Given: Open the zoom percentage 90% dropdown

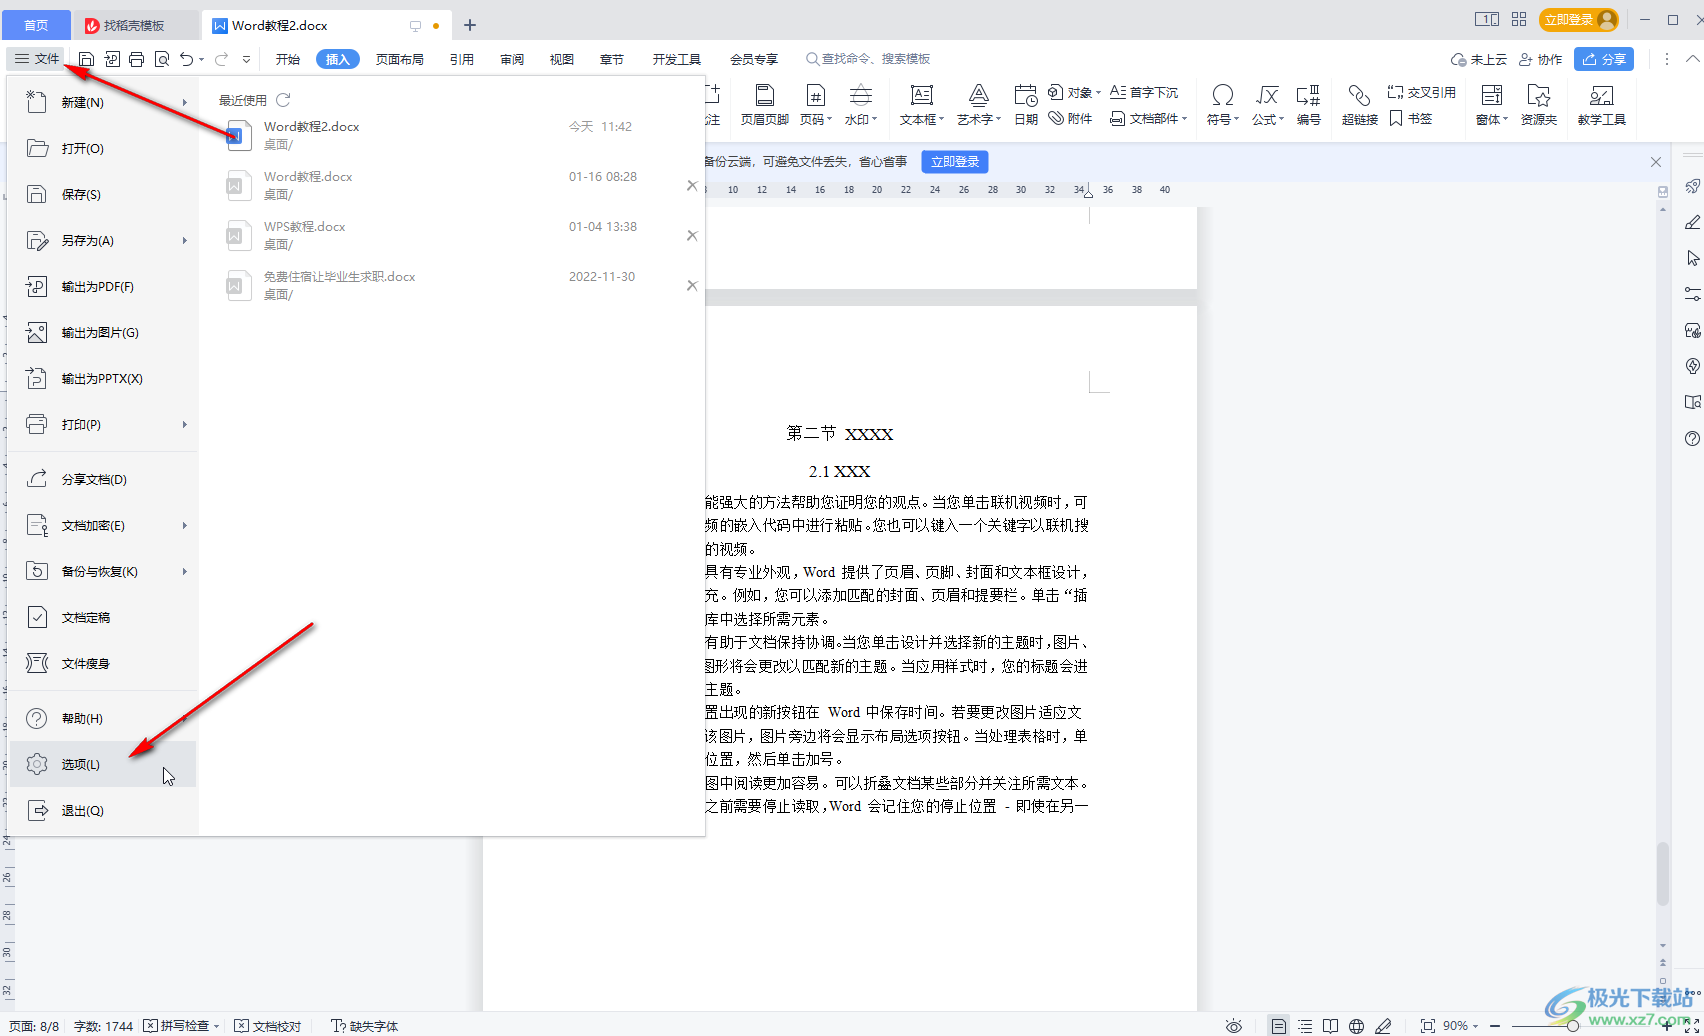Looking at the screenshot, I should 1460,1026.
